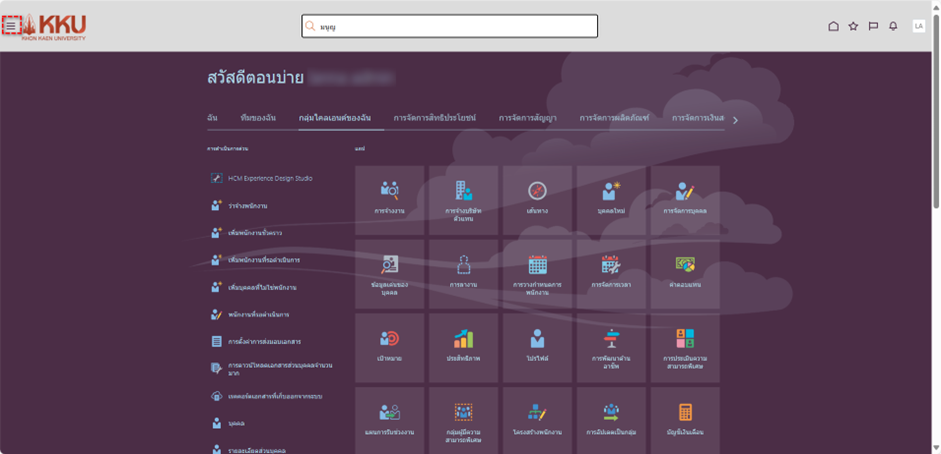Switch to the ทีมของฉัน tab
This screenshot has width=941, height=454.
click(x=258, y=118)
